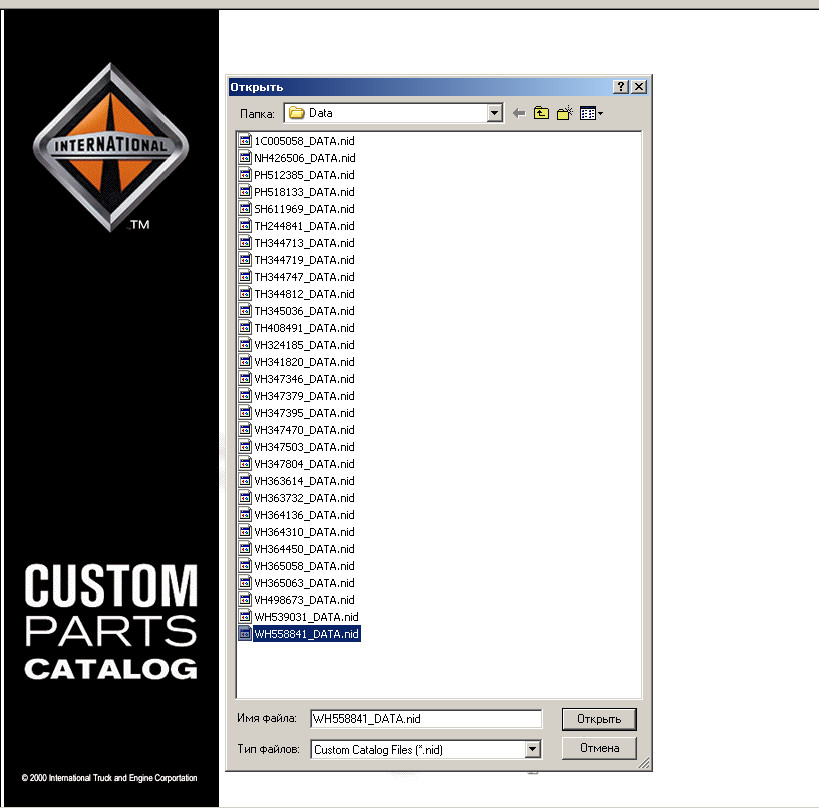The width and height of the screenshot is (819, 809).
Task: Select file TH344713_DATA.nid
Action: [304, 243]
